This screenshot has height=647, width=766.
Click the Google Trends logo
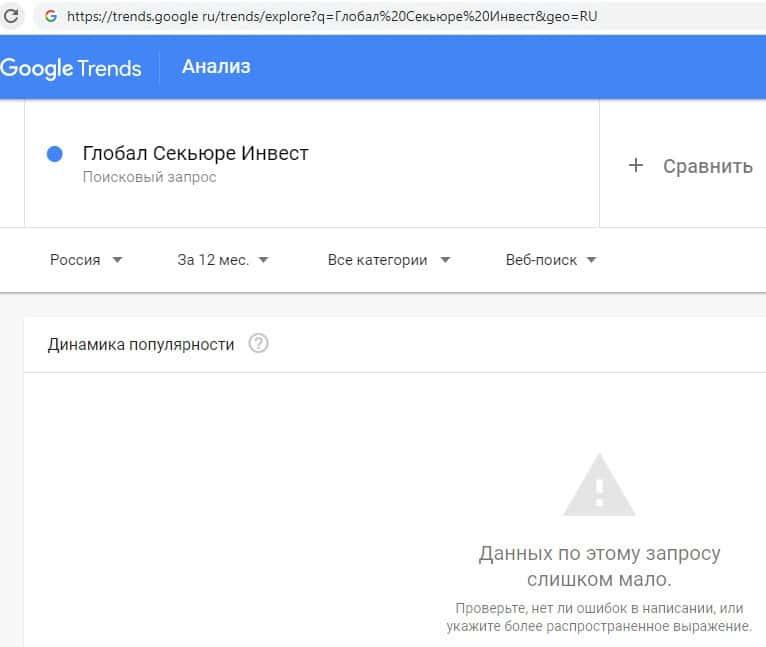tap(71, 68)
